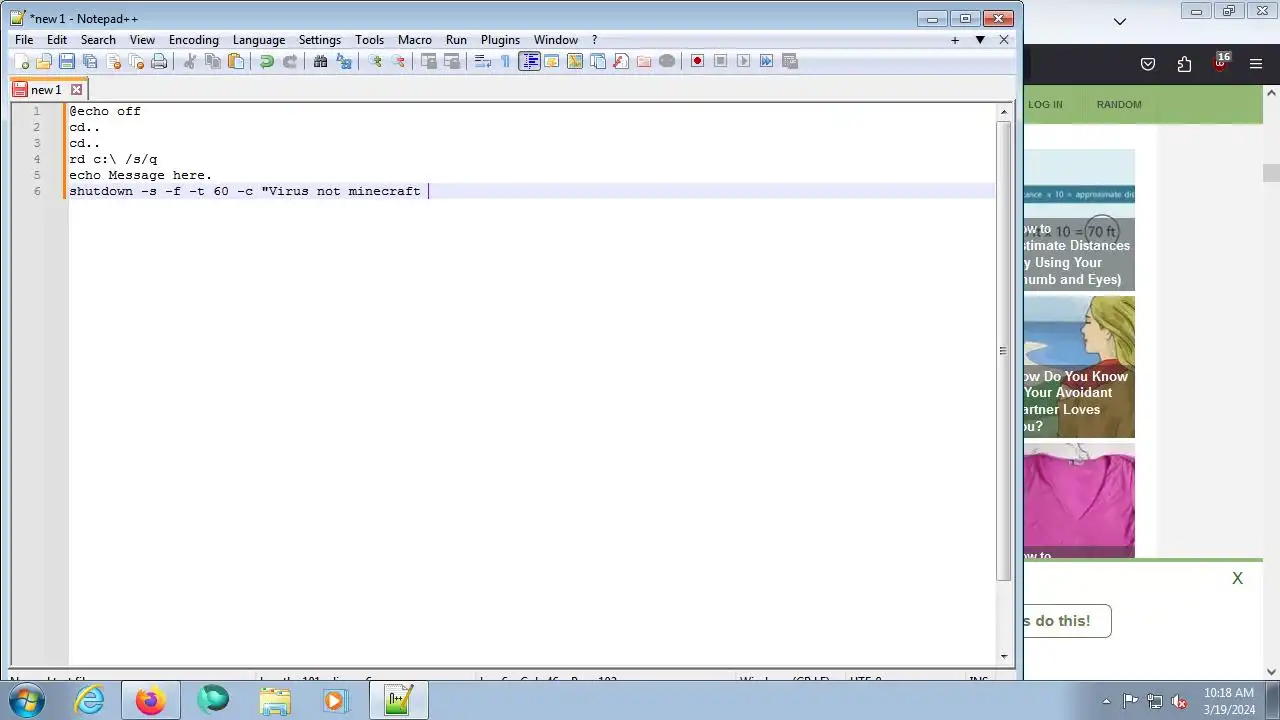Toggle Folder as Workspace panel icon
This screenshot has height=720, width=1280.
click(x=644, y=61)
